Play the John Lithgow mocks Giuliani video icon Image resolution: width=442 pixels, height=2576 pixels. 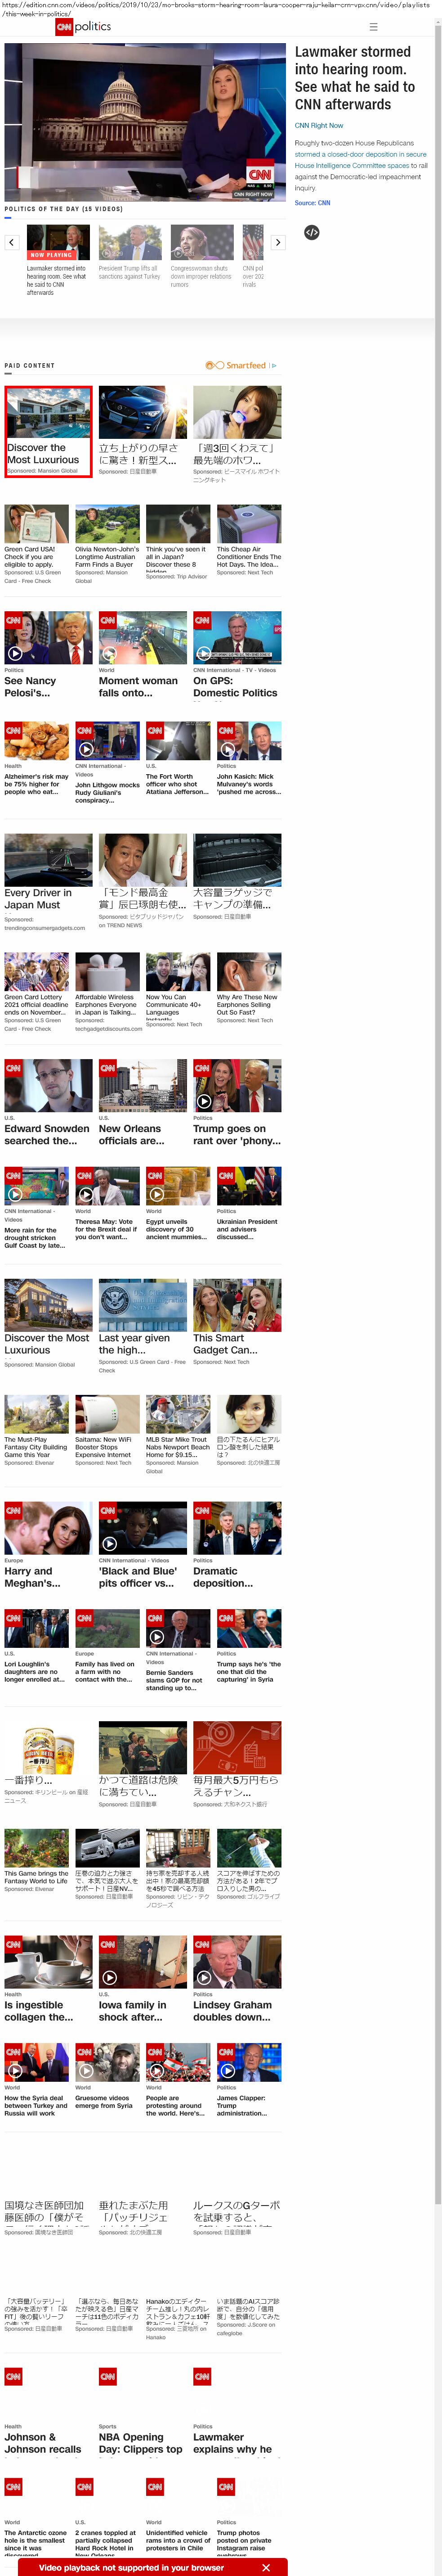[86, 749]
